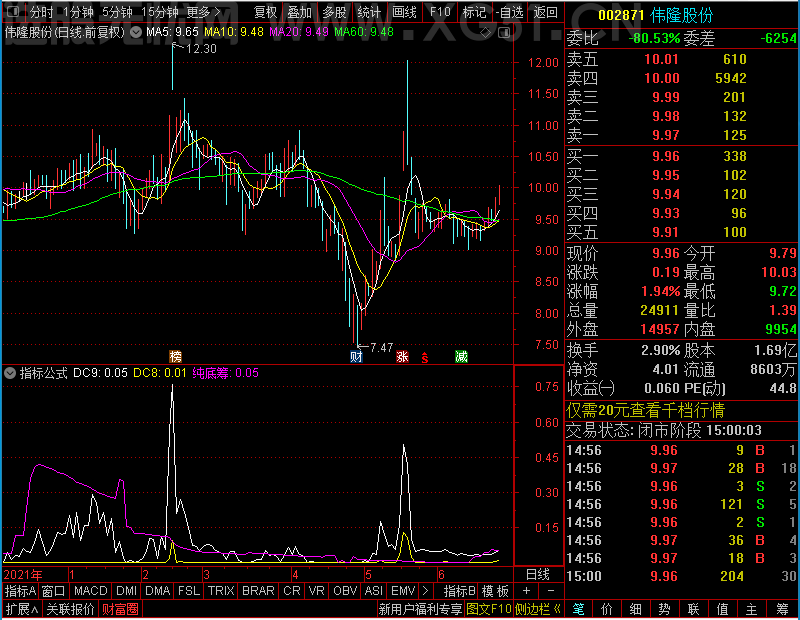Click the diamond marker icon above the chart

point(486,33)
